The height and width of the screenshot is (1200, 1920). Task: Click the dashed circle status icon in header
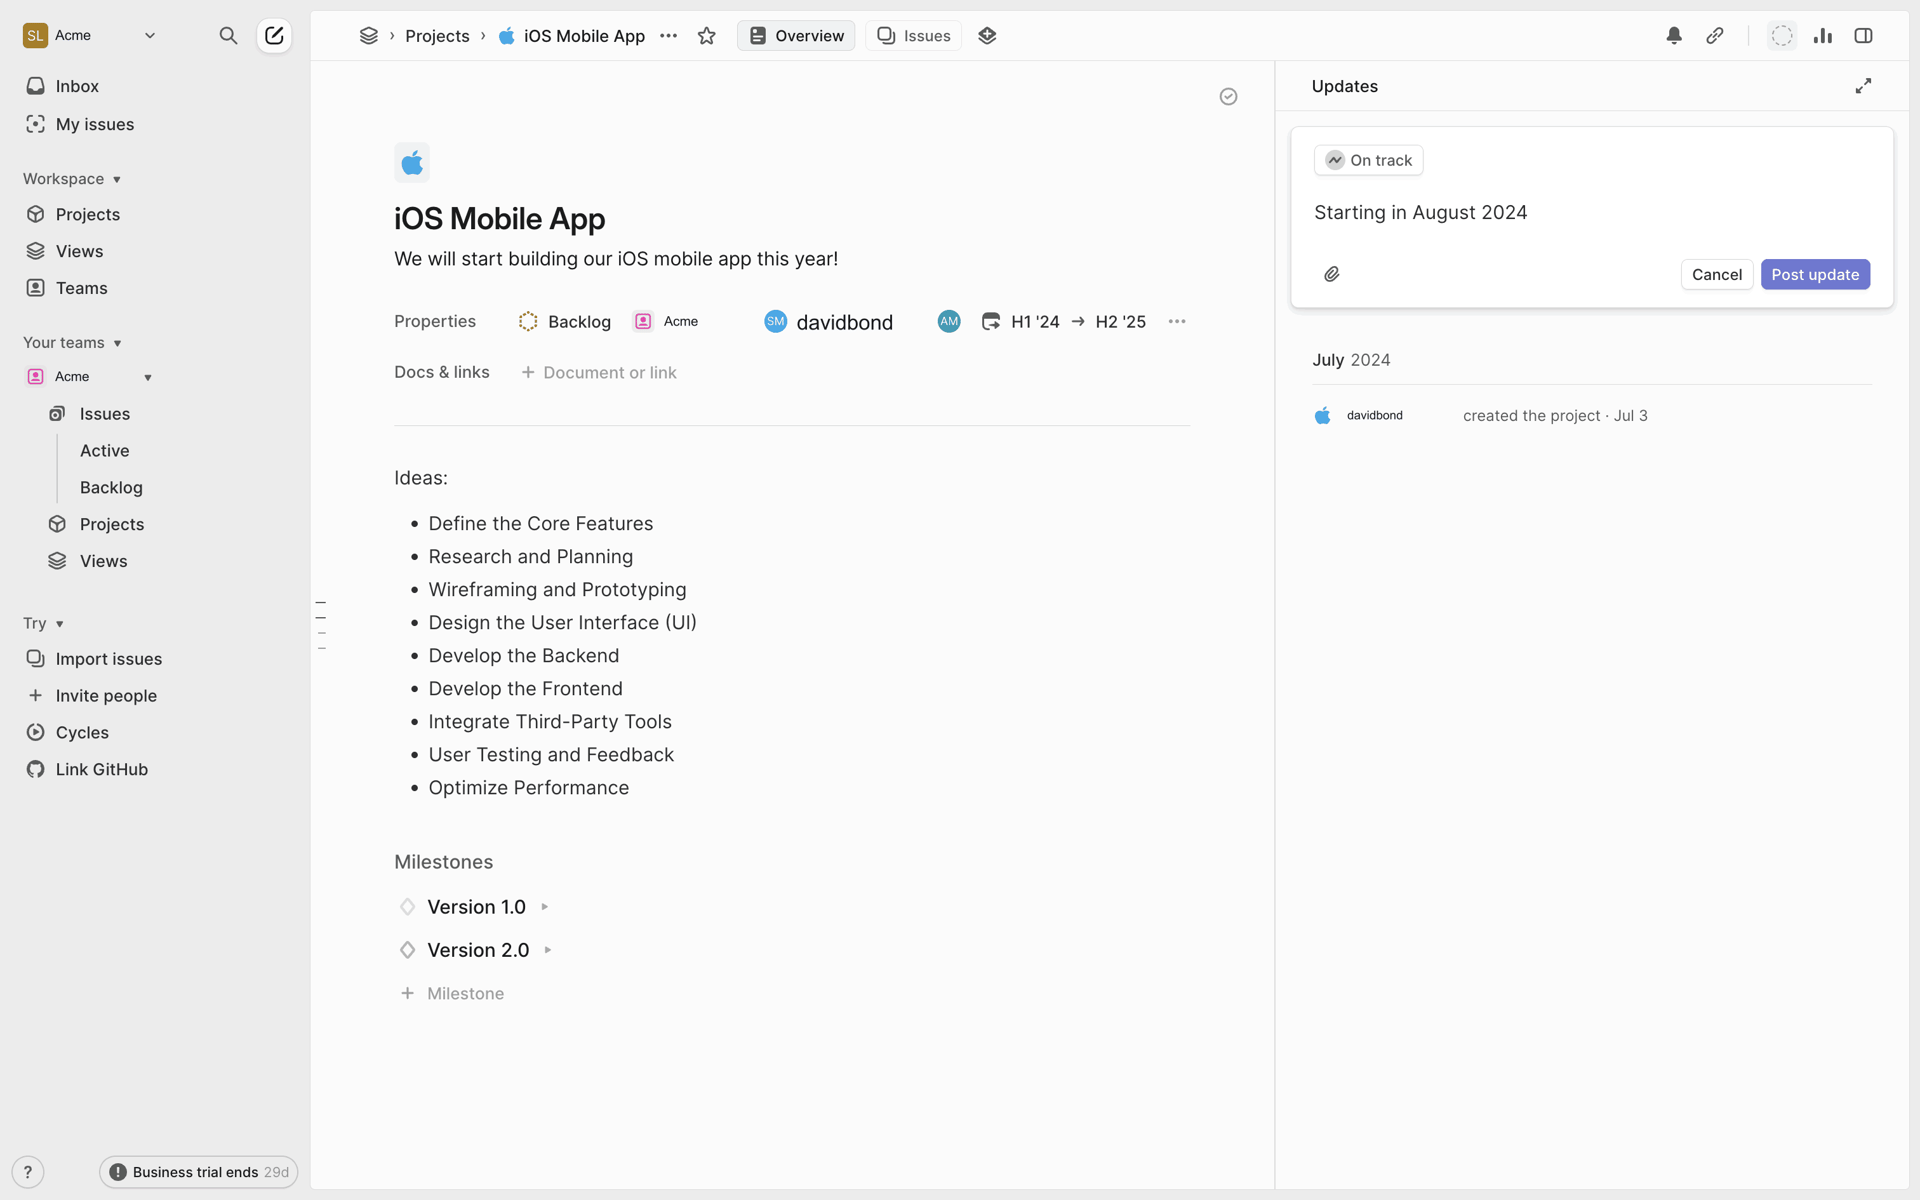click(x=1782, y=36)
